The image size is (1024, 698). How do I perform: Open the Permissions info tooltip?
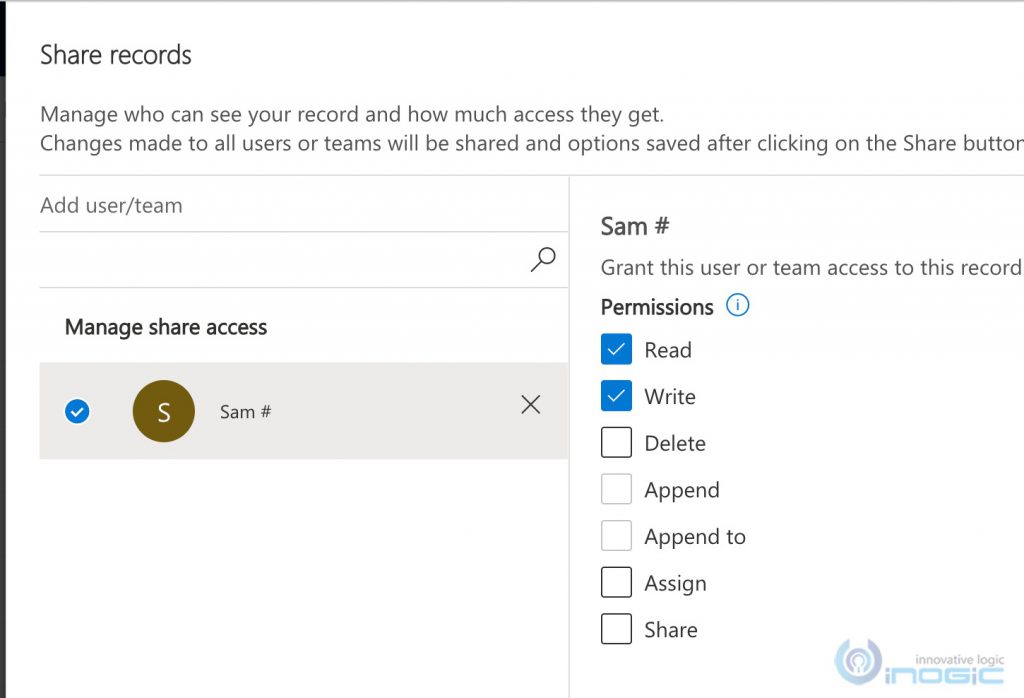(x=737, y=306)
